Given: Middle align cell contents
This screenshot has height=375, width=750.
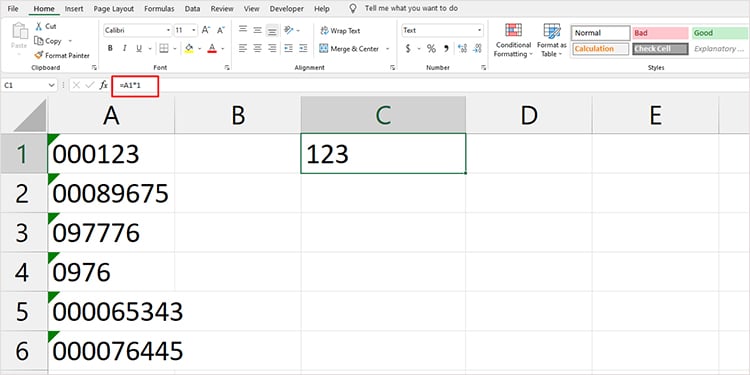Looking at the screenshot, I should [x=257, y=30].
